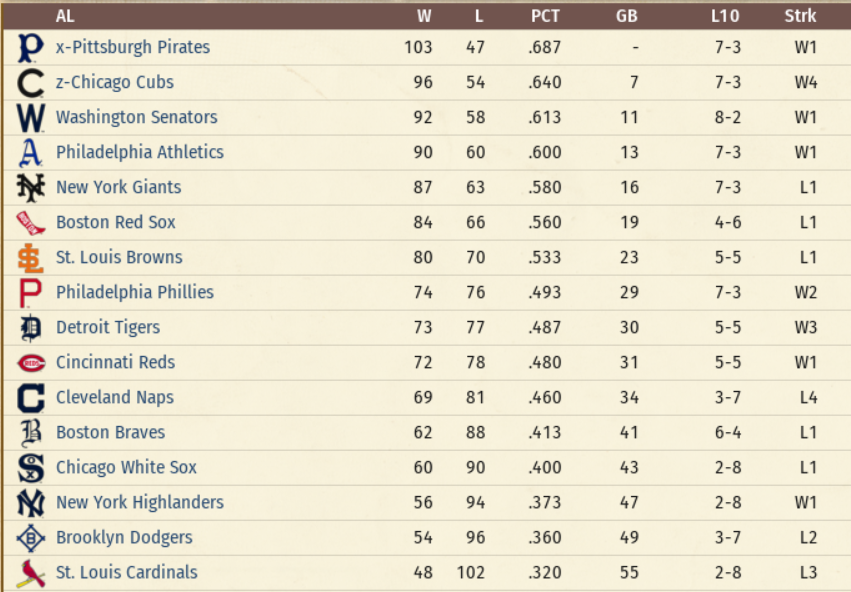Click the Chicago Cubs logo icon

pos(31,82)
